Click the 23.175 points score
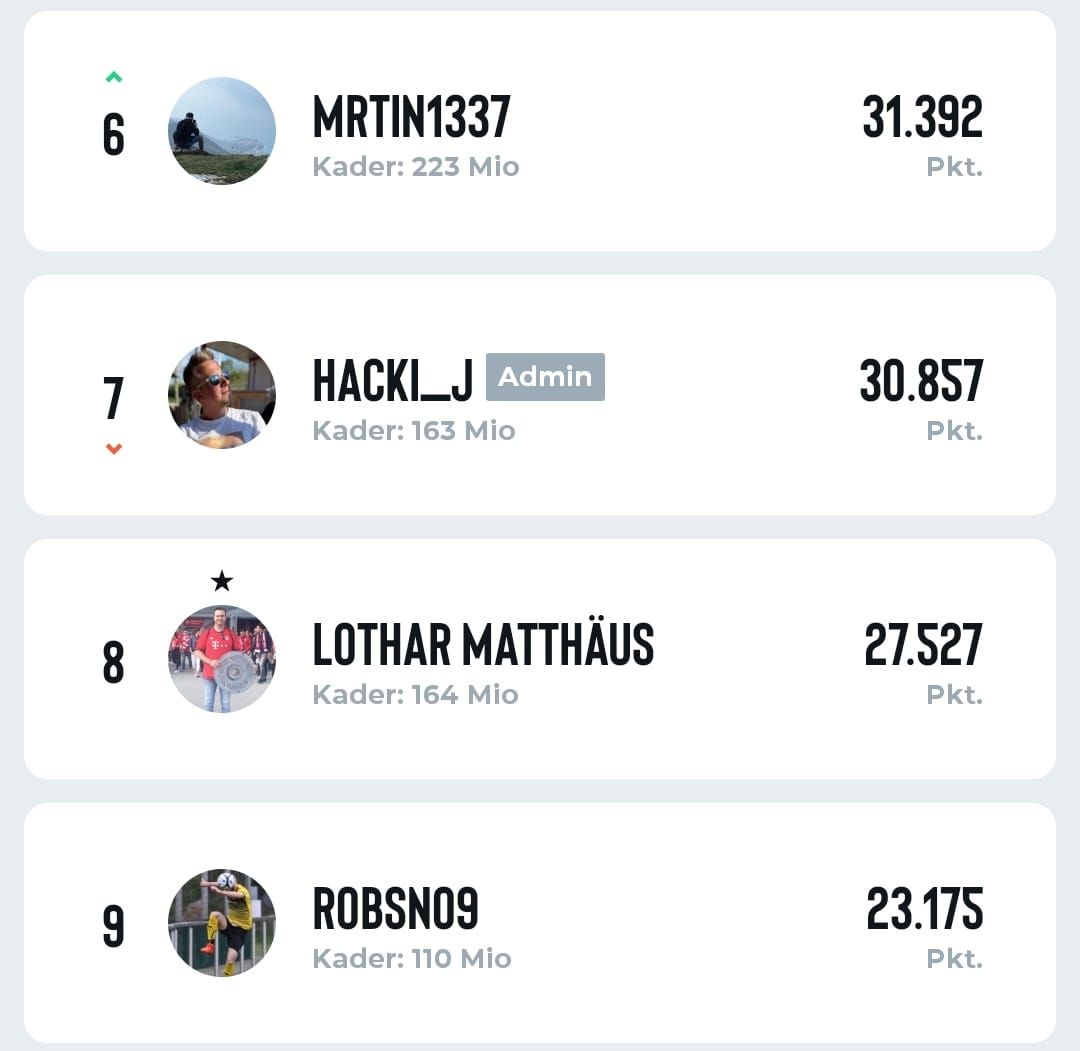This screenshot has height=1051, width=1080. pos(924,908)
